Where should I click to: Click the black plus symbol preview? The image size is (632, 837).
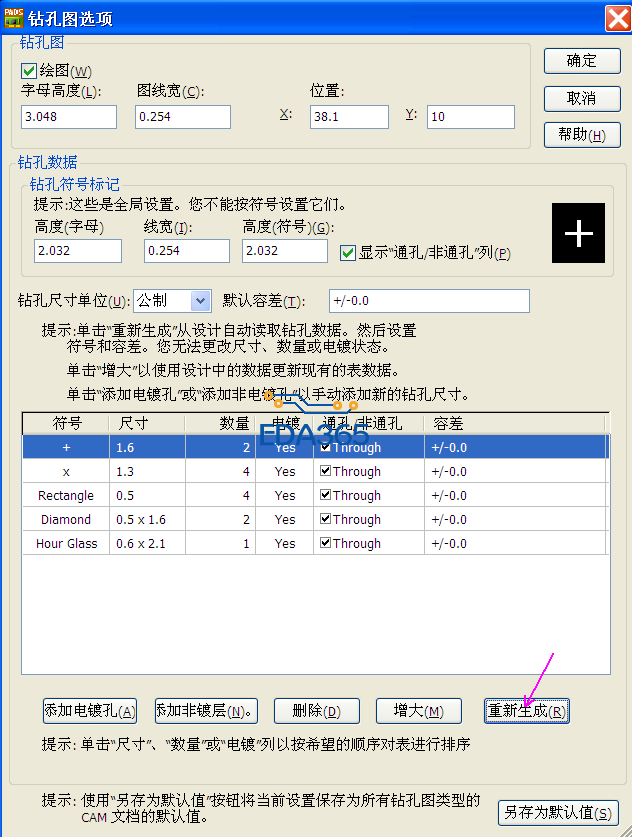tap(578, 233)
